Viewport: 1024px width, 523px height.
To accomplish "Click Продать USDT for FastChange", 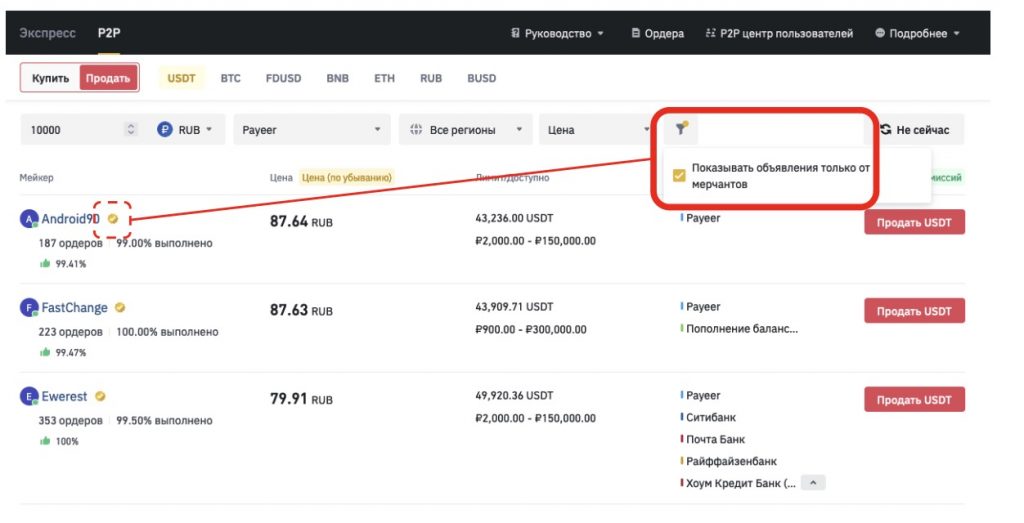I will tap(914, 311).
